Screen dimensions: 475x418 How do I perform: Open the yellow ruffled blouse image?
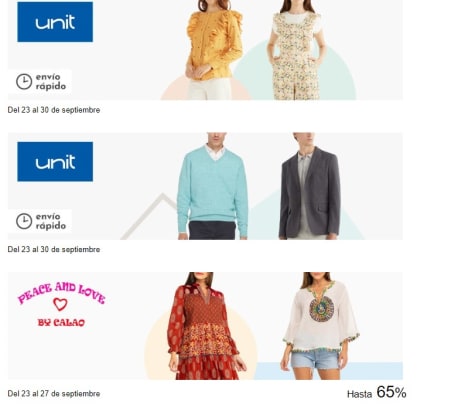tap(214, 50)
